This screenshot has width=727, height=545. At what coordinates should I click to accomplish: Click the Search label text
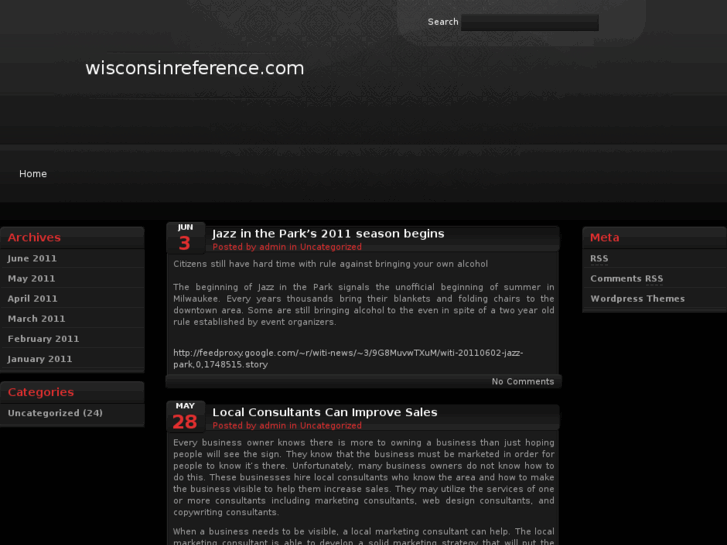pyautogui.click(x=443, y=22)
